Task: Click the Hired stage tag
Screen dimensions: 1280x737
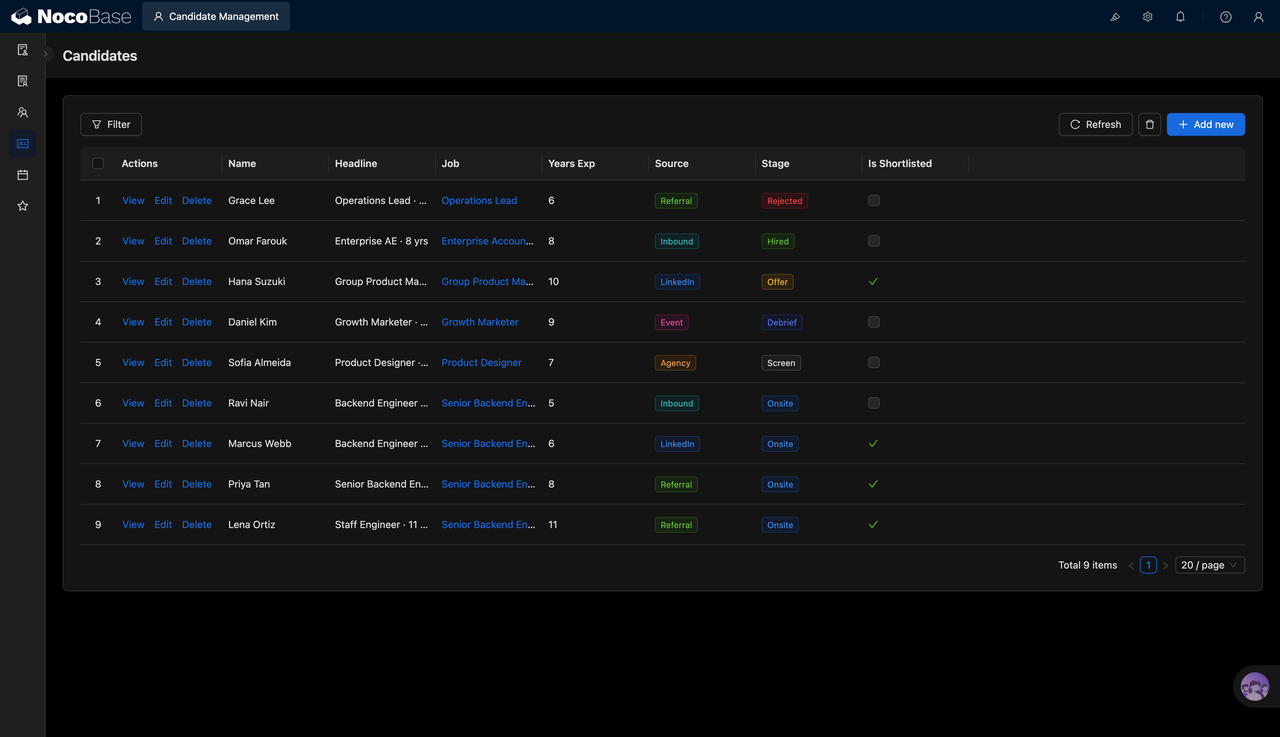Action: click(778, 241)
